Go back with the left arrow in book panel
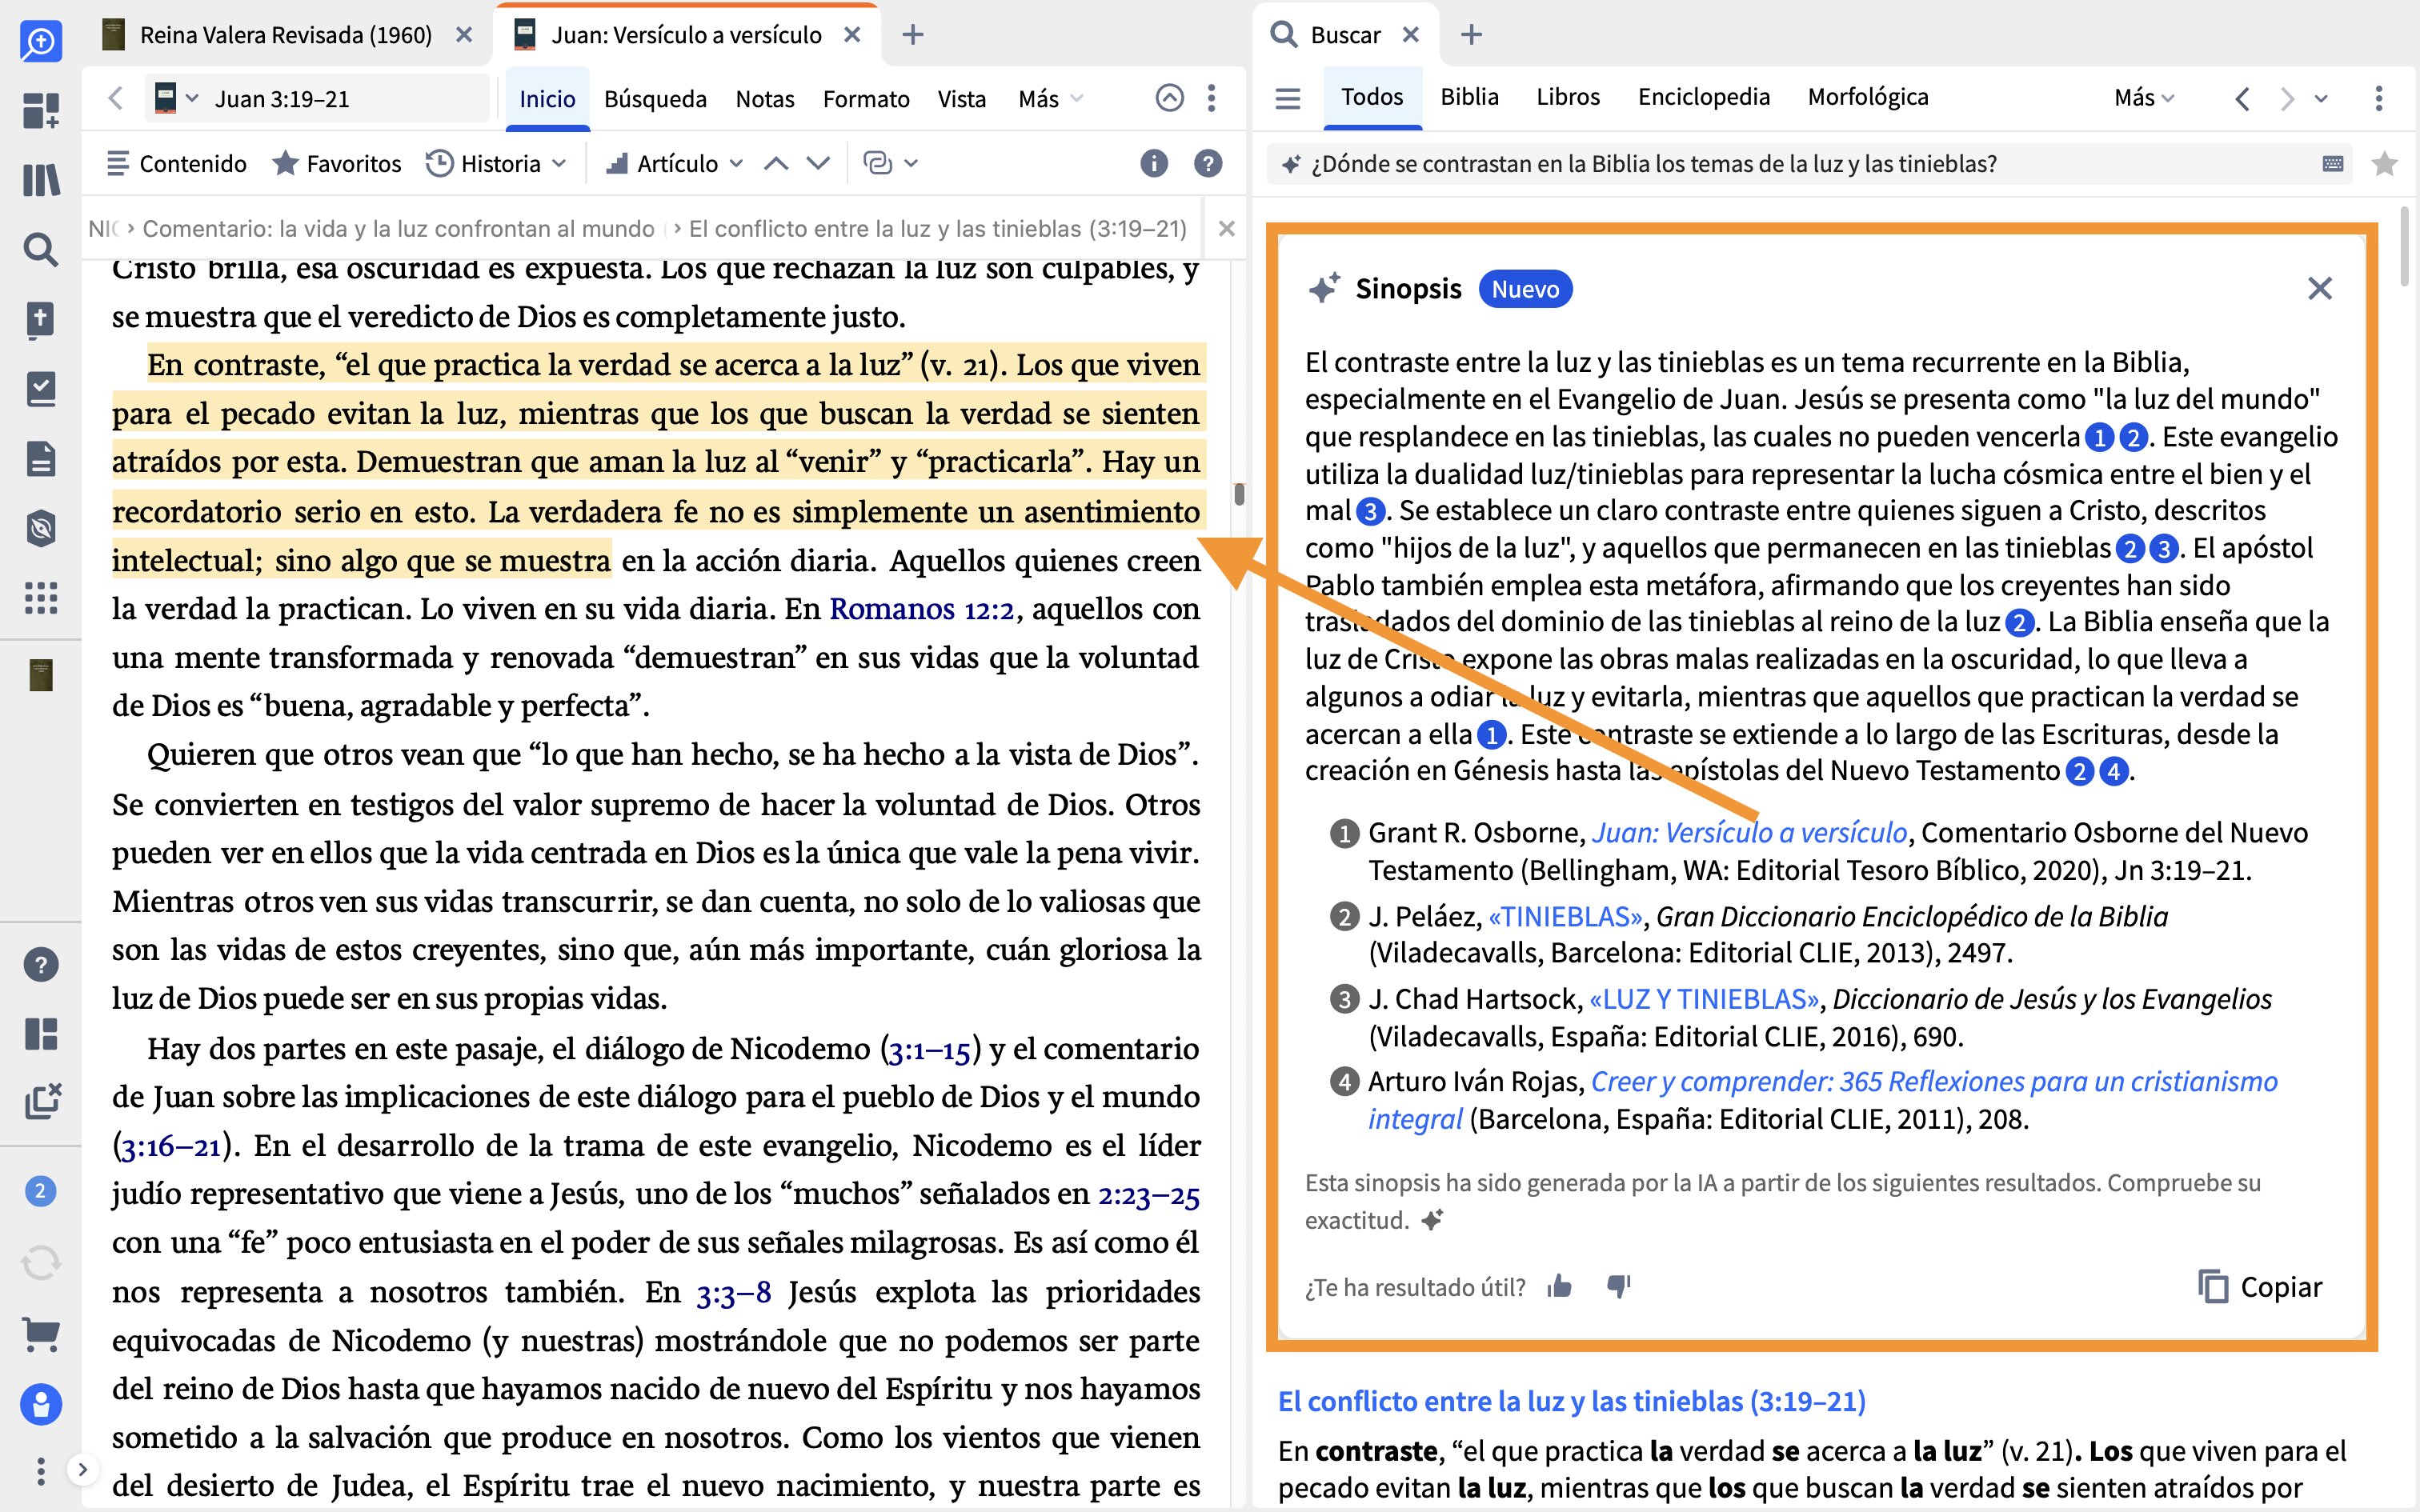Viewport: 2420px width, 1512px height. pos(115,98)
